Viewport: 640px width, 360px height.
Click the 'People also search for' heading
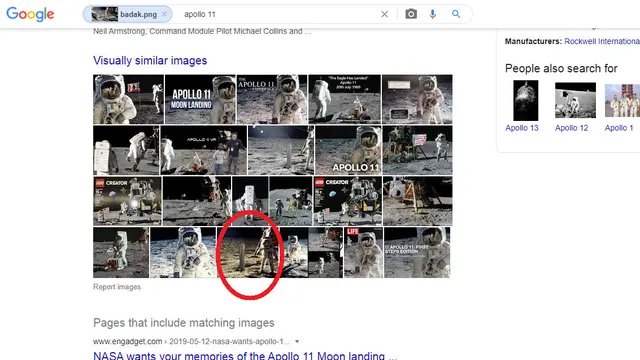pos(561,68)
